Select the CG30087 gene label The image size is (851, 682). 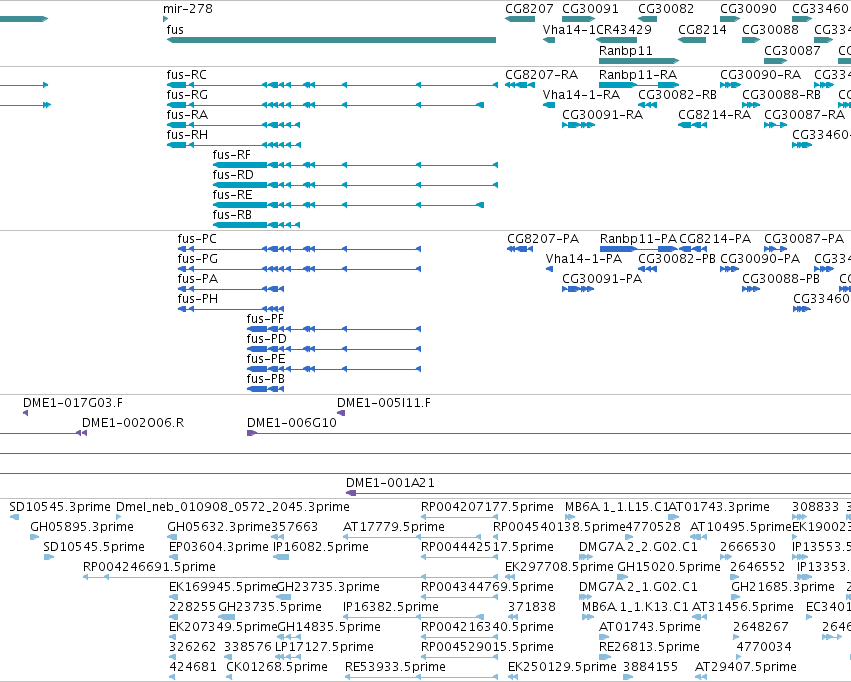(792, 50)
